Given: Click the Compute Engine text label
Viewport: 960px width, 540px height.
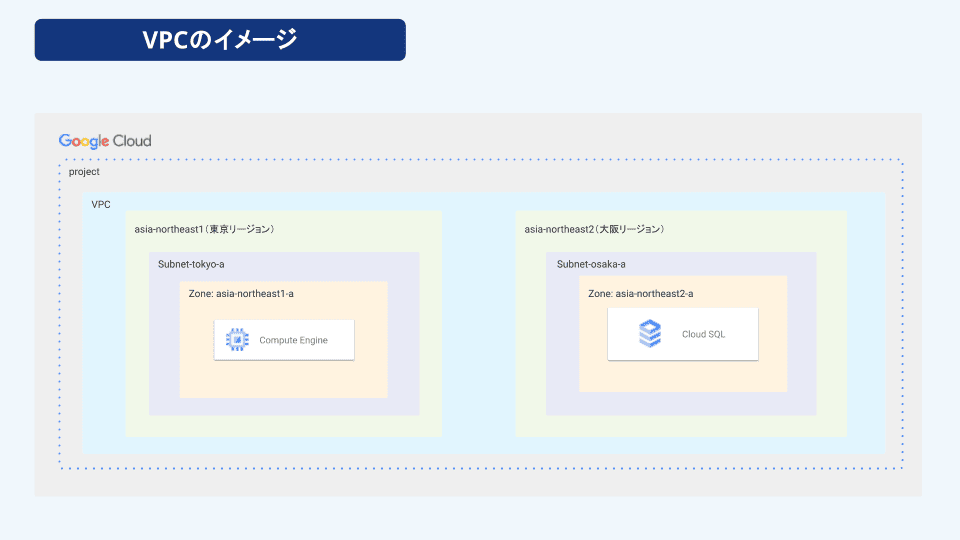Looking at the screenshot, I should pos(293,341).
